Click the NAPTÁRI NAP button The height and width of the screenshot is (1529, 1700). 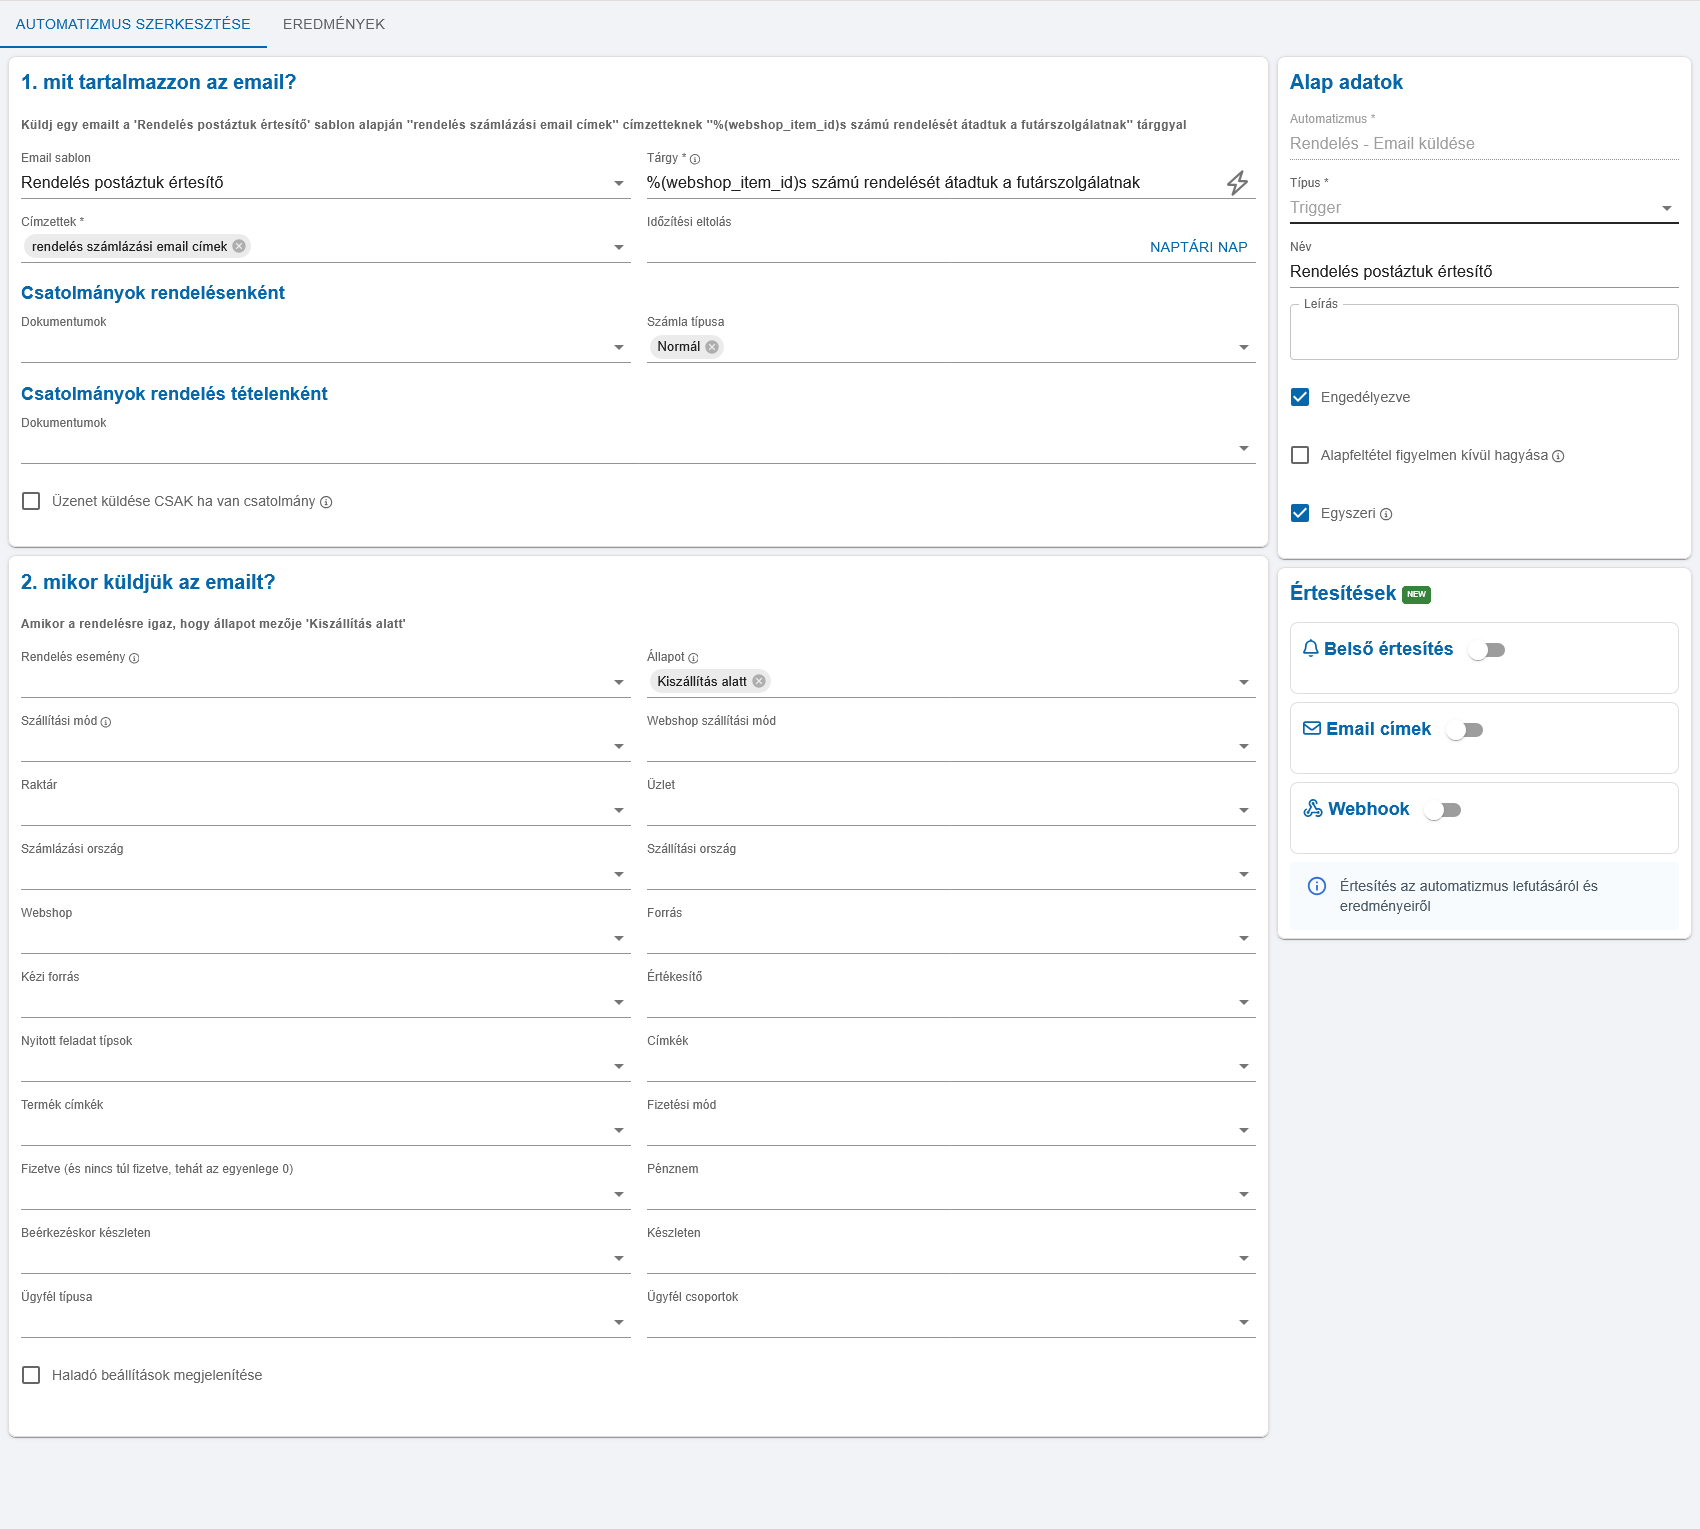click(x=1198, y=247)
